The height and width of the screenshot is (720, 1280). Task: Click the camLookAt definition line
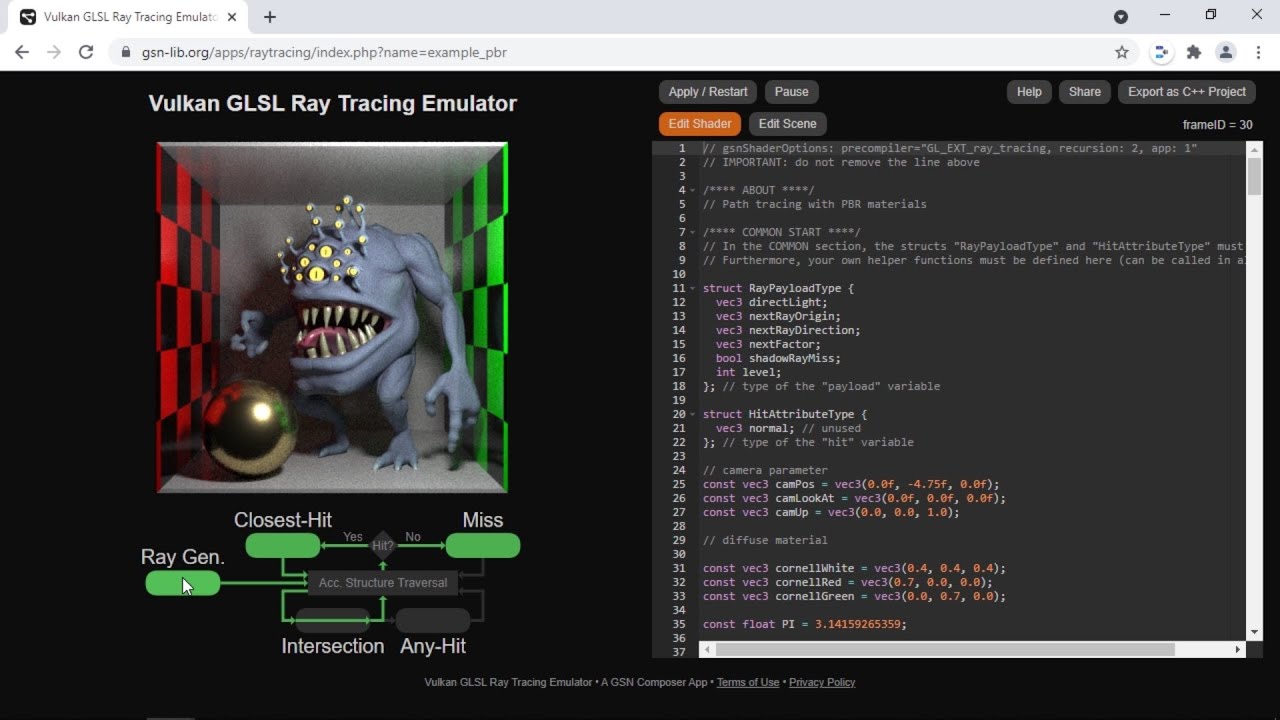coord(854,498)
